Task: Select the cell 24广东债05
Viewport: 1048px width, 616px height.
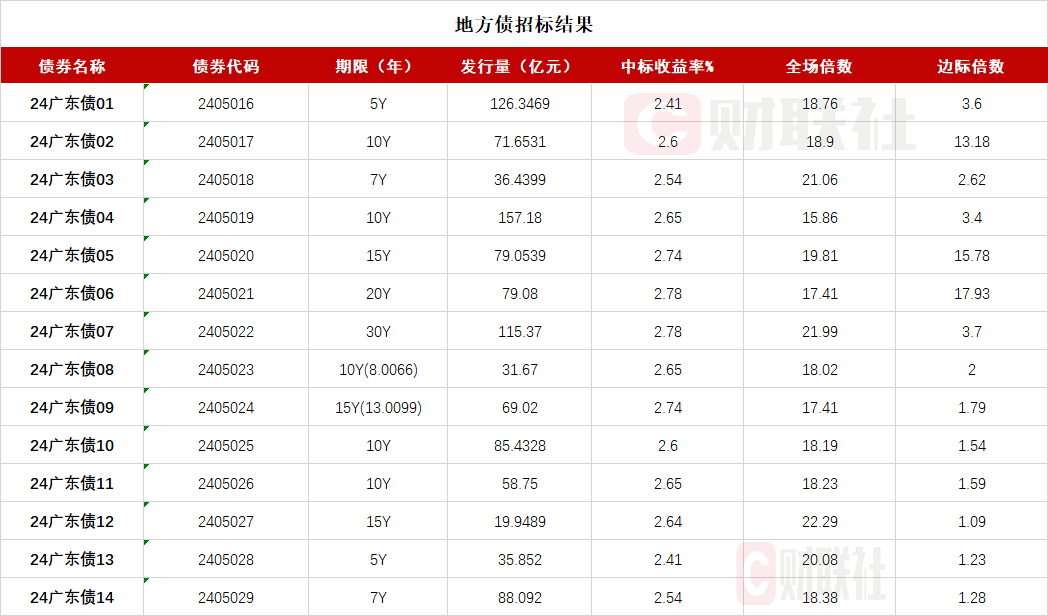Action: [72, 256]
